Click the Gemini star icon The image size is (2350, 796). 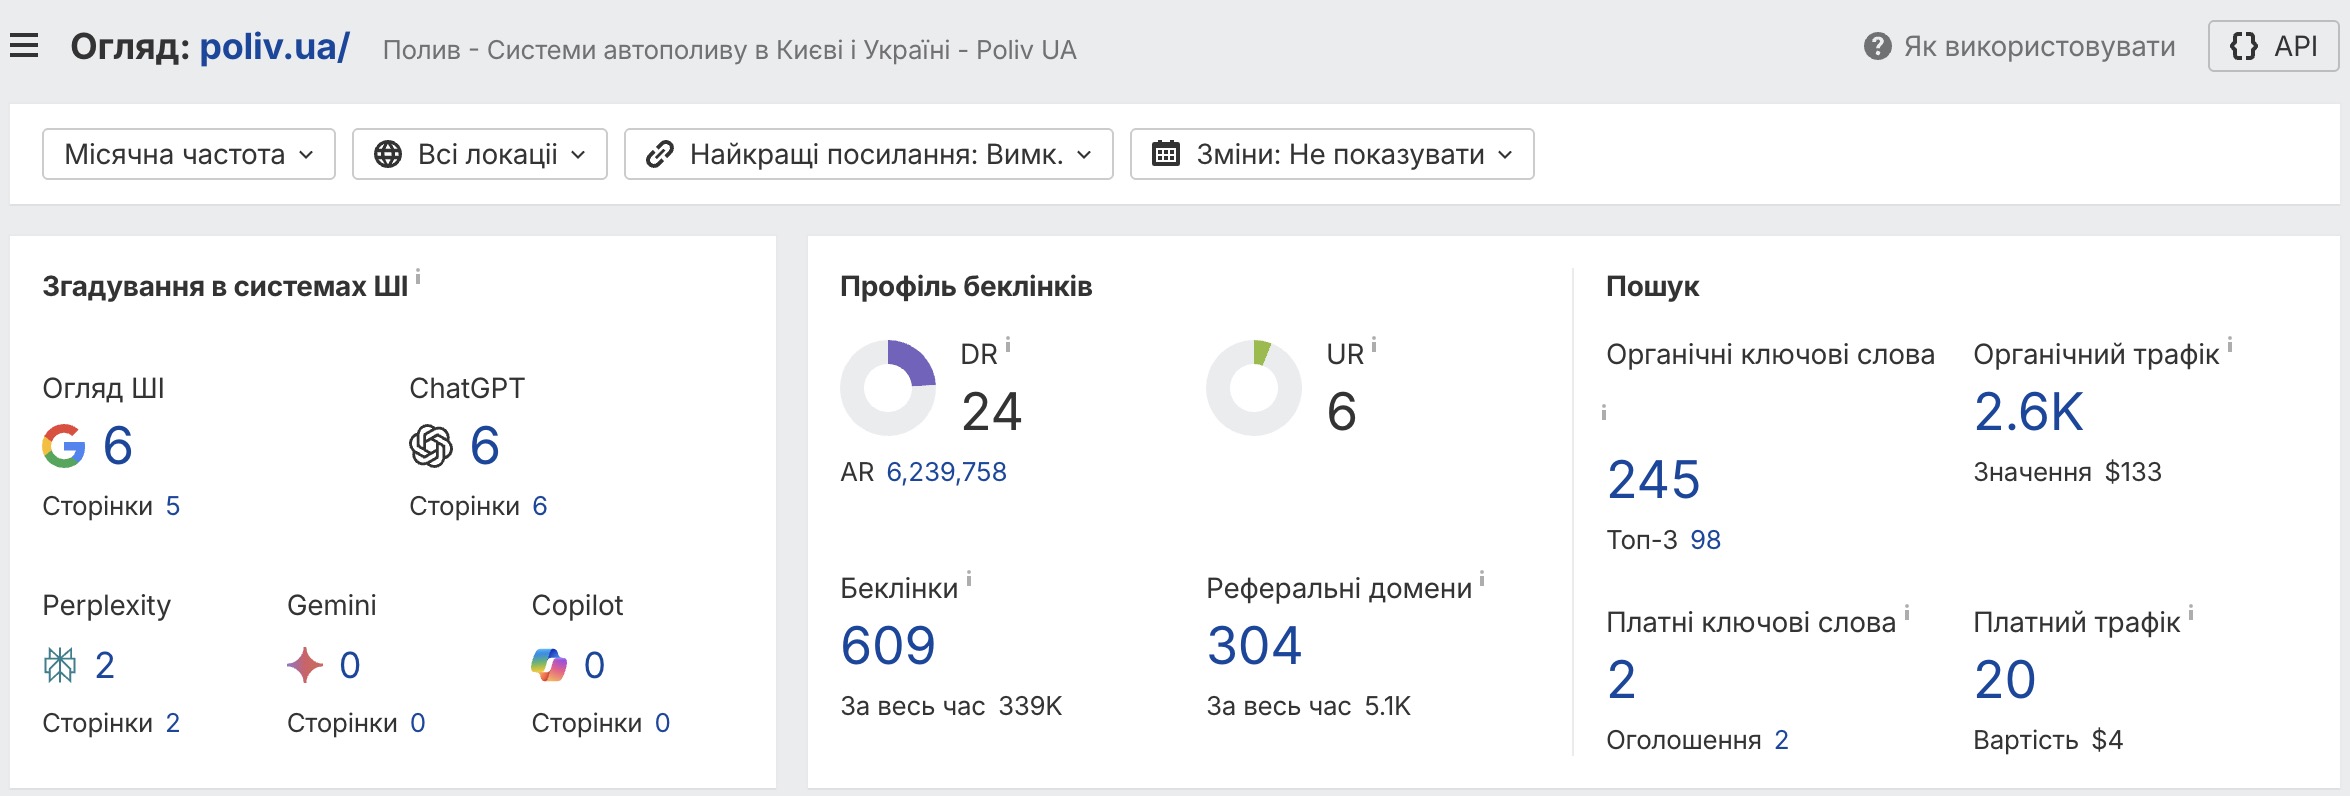(305, 665)
